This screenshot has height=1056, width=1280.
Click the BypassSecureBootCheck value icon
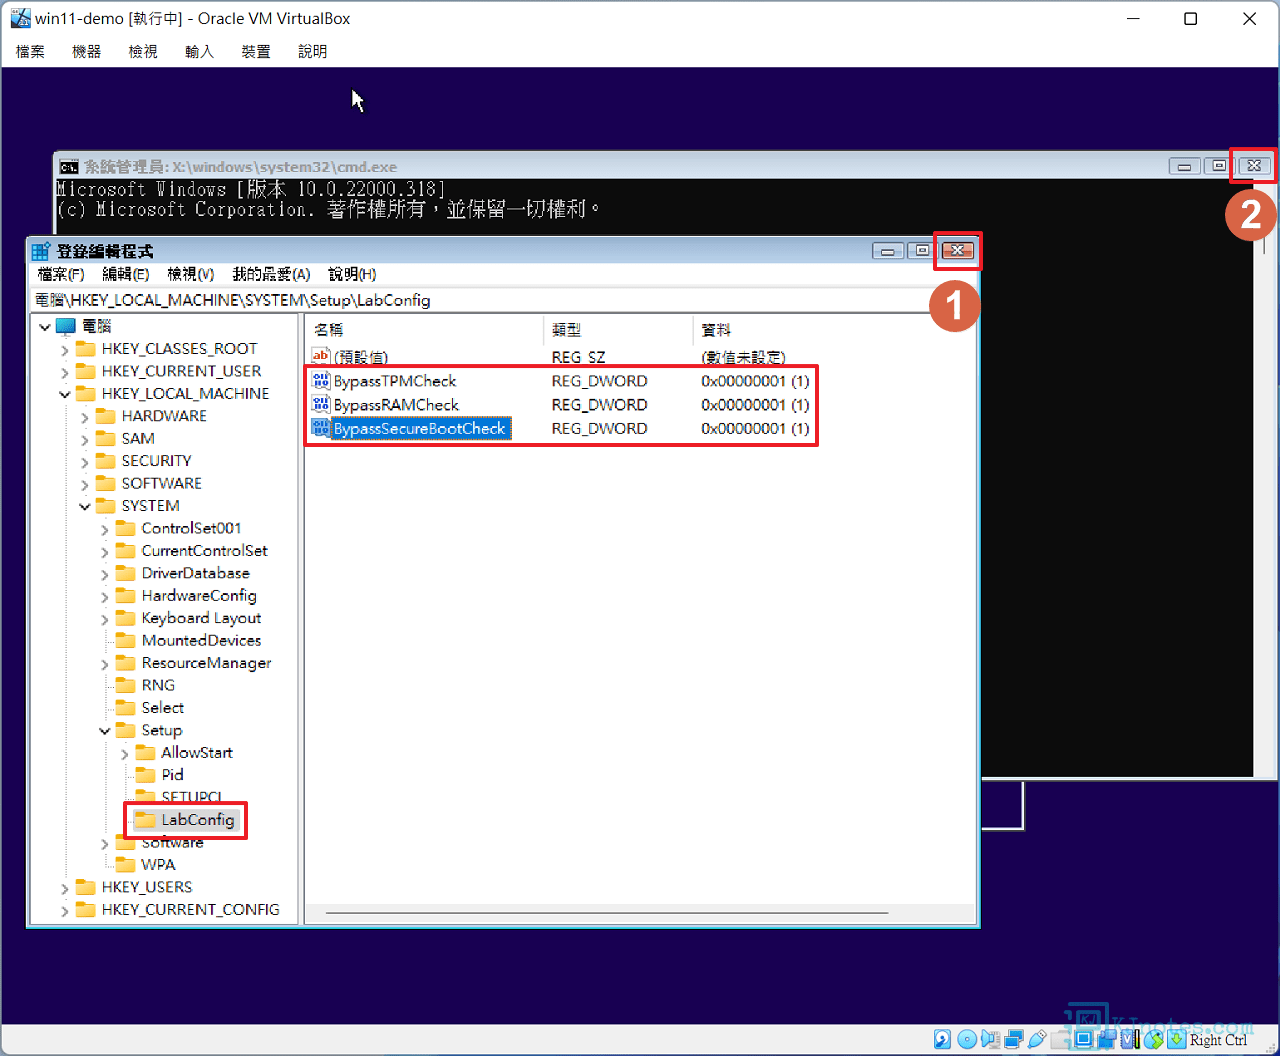(x=321, y=429)
